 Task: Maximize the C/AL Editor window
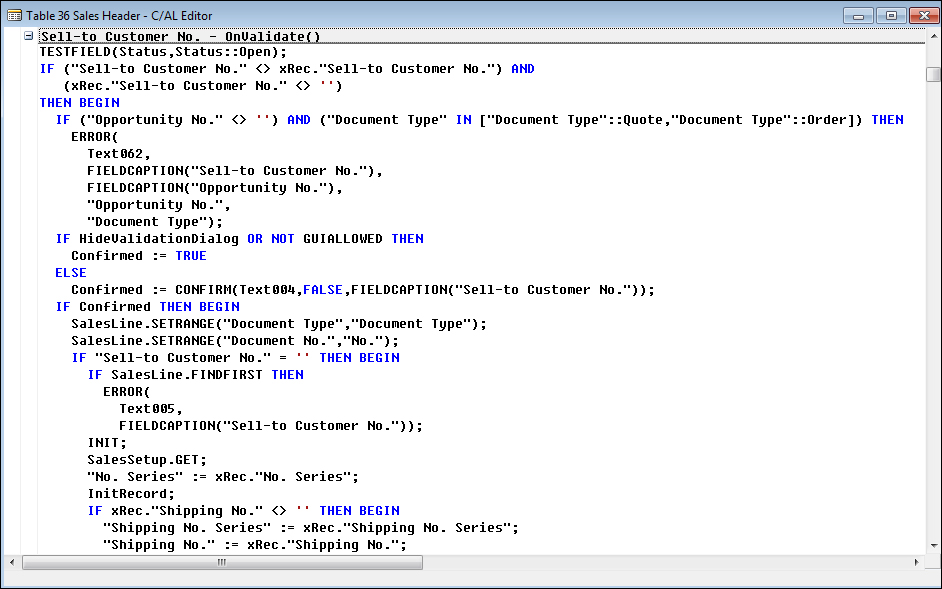tap(892, 16)
